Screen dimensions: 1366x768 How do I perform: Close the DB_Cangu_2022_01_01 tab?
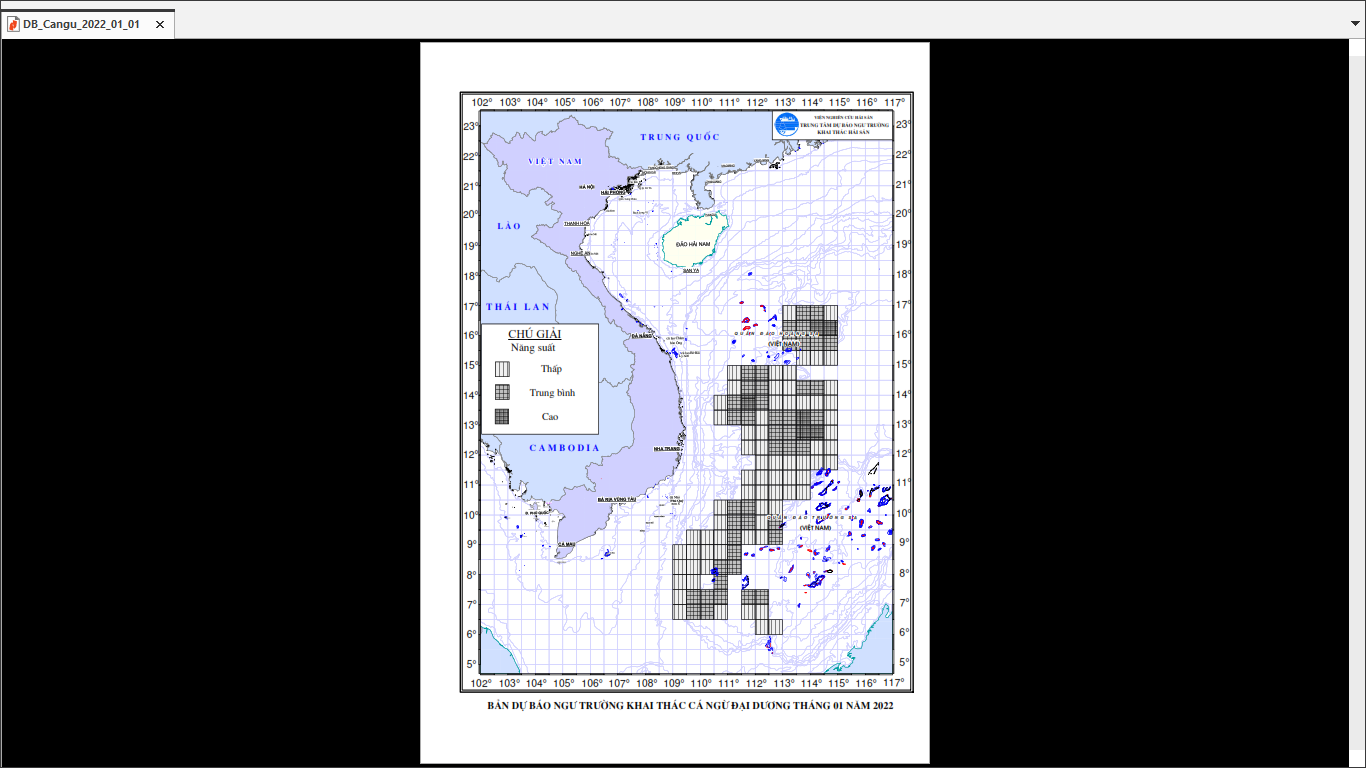pos(160,24)
